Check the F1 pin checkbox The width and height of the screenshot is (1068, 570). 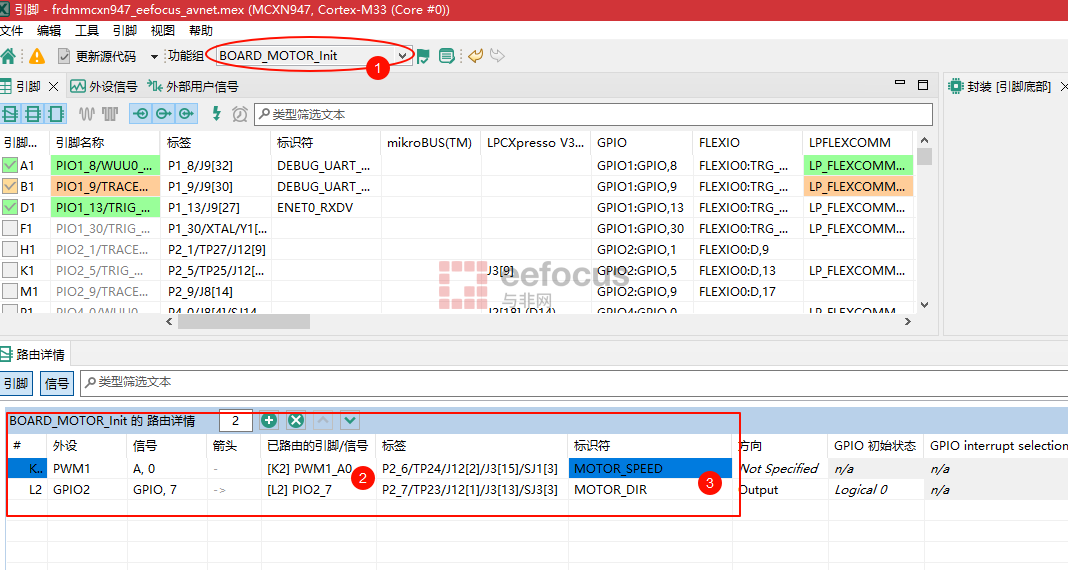[x=10, y=228]
